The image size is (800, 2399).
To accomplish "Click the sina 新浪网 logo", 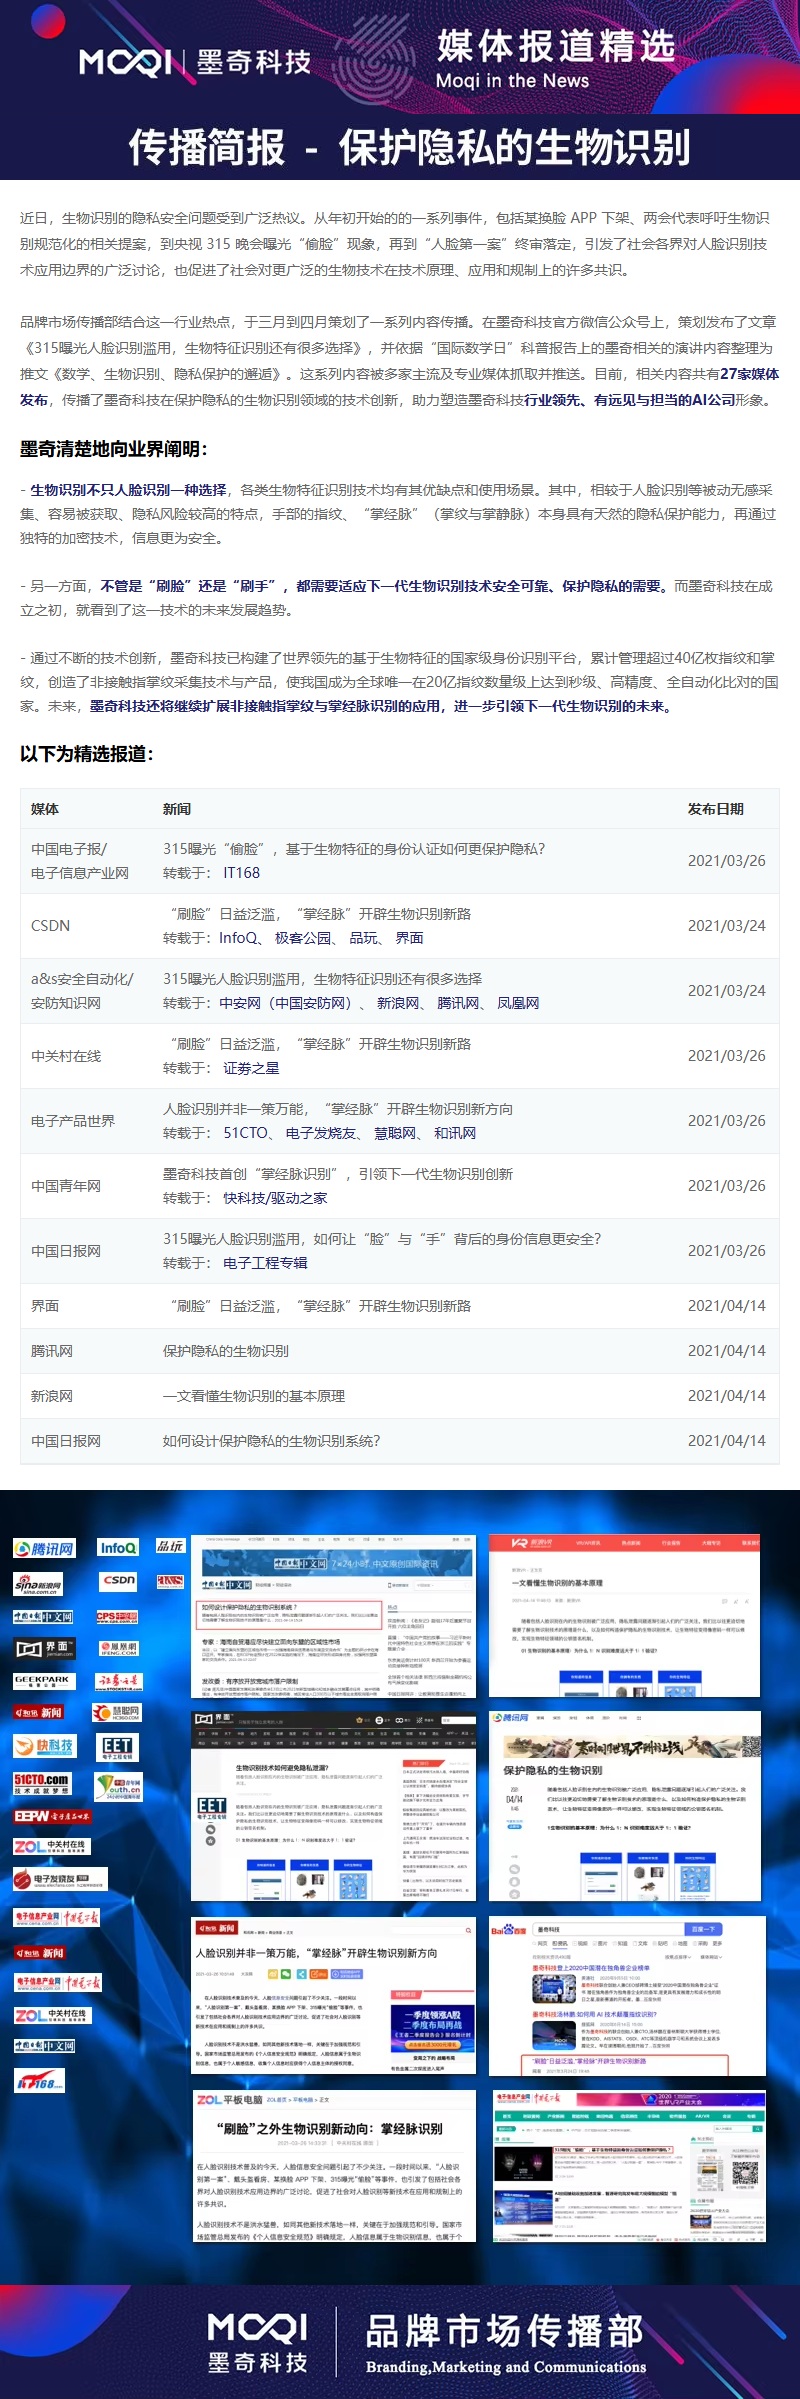I will [x=39, y=1583].
